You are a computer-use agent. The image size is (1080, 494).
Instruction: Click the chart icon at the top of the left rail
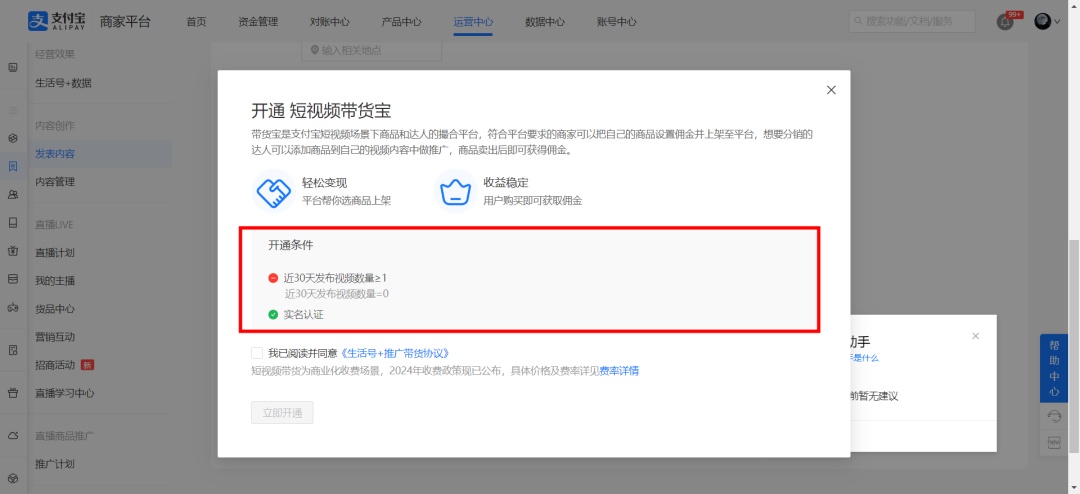pyautogui.click(x=13, y=68)
